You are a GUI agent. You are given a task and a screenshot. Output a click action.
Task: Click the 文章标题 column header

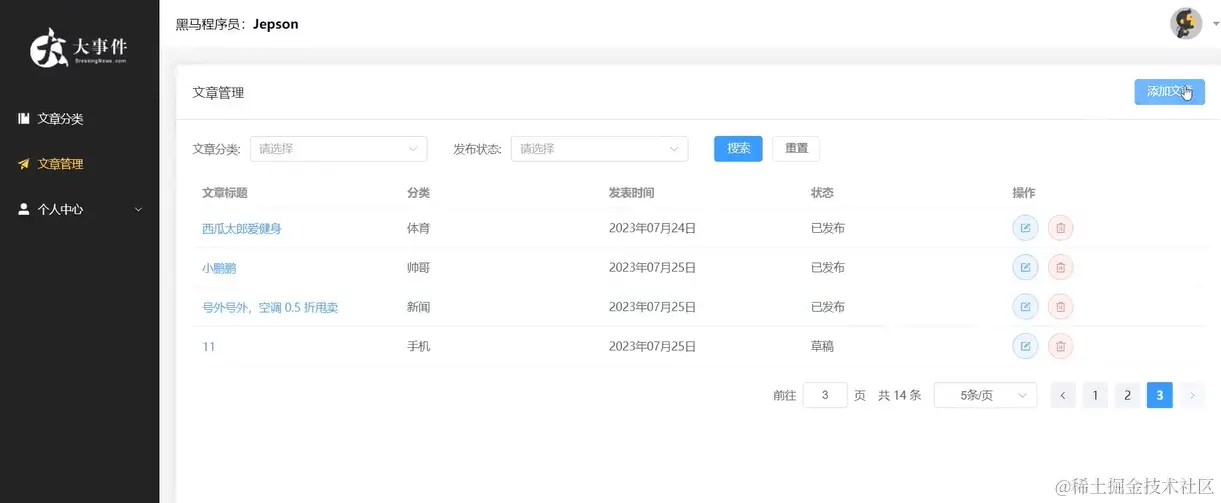[225, 193]
